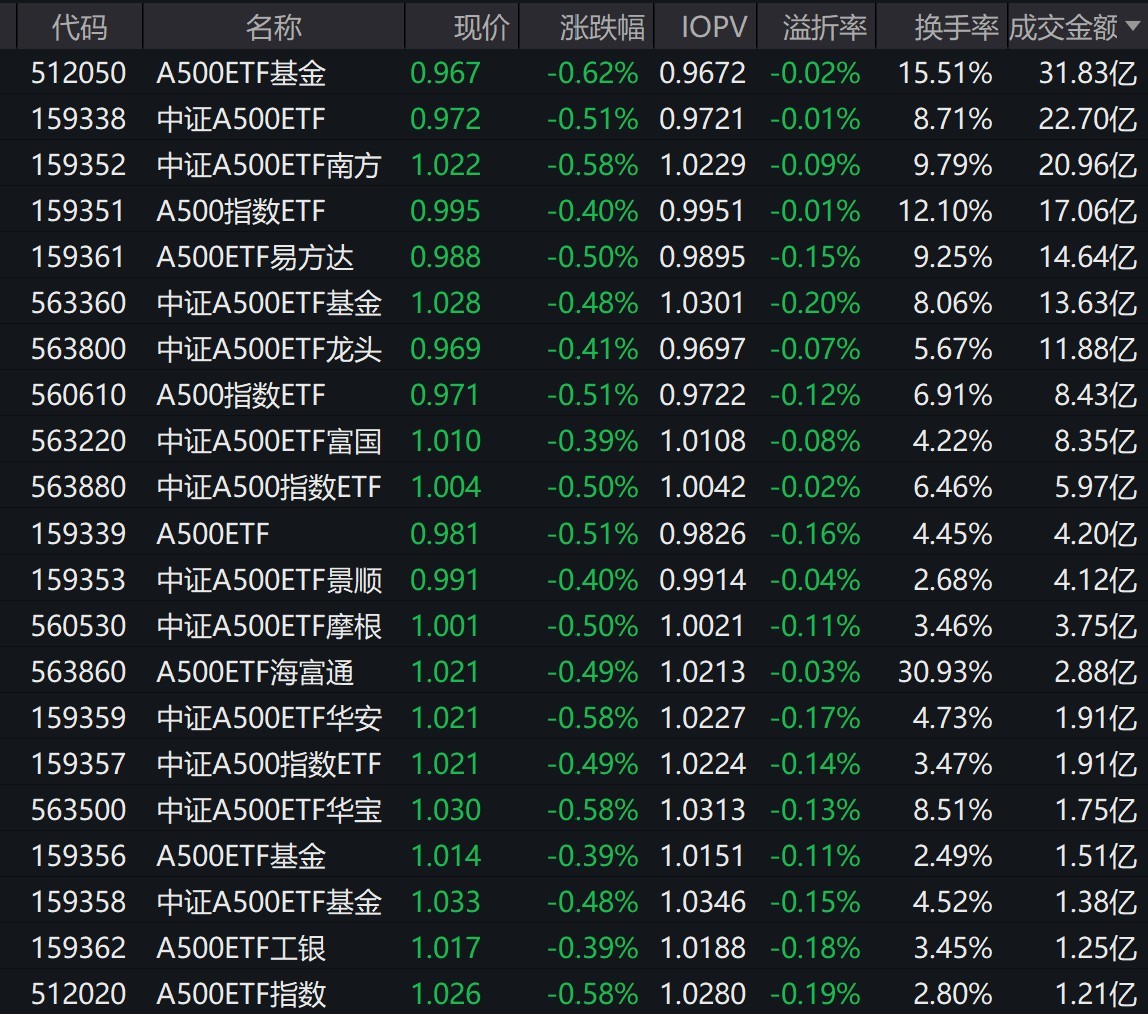Open the 中证A500ETF南方 row
This screenshot has height=1014, width=1148.
coord(269,165)
